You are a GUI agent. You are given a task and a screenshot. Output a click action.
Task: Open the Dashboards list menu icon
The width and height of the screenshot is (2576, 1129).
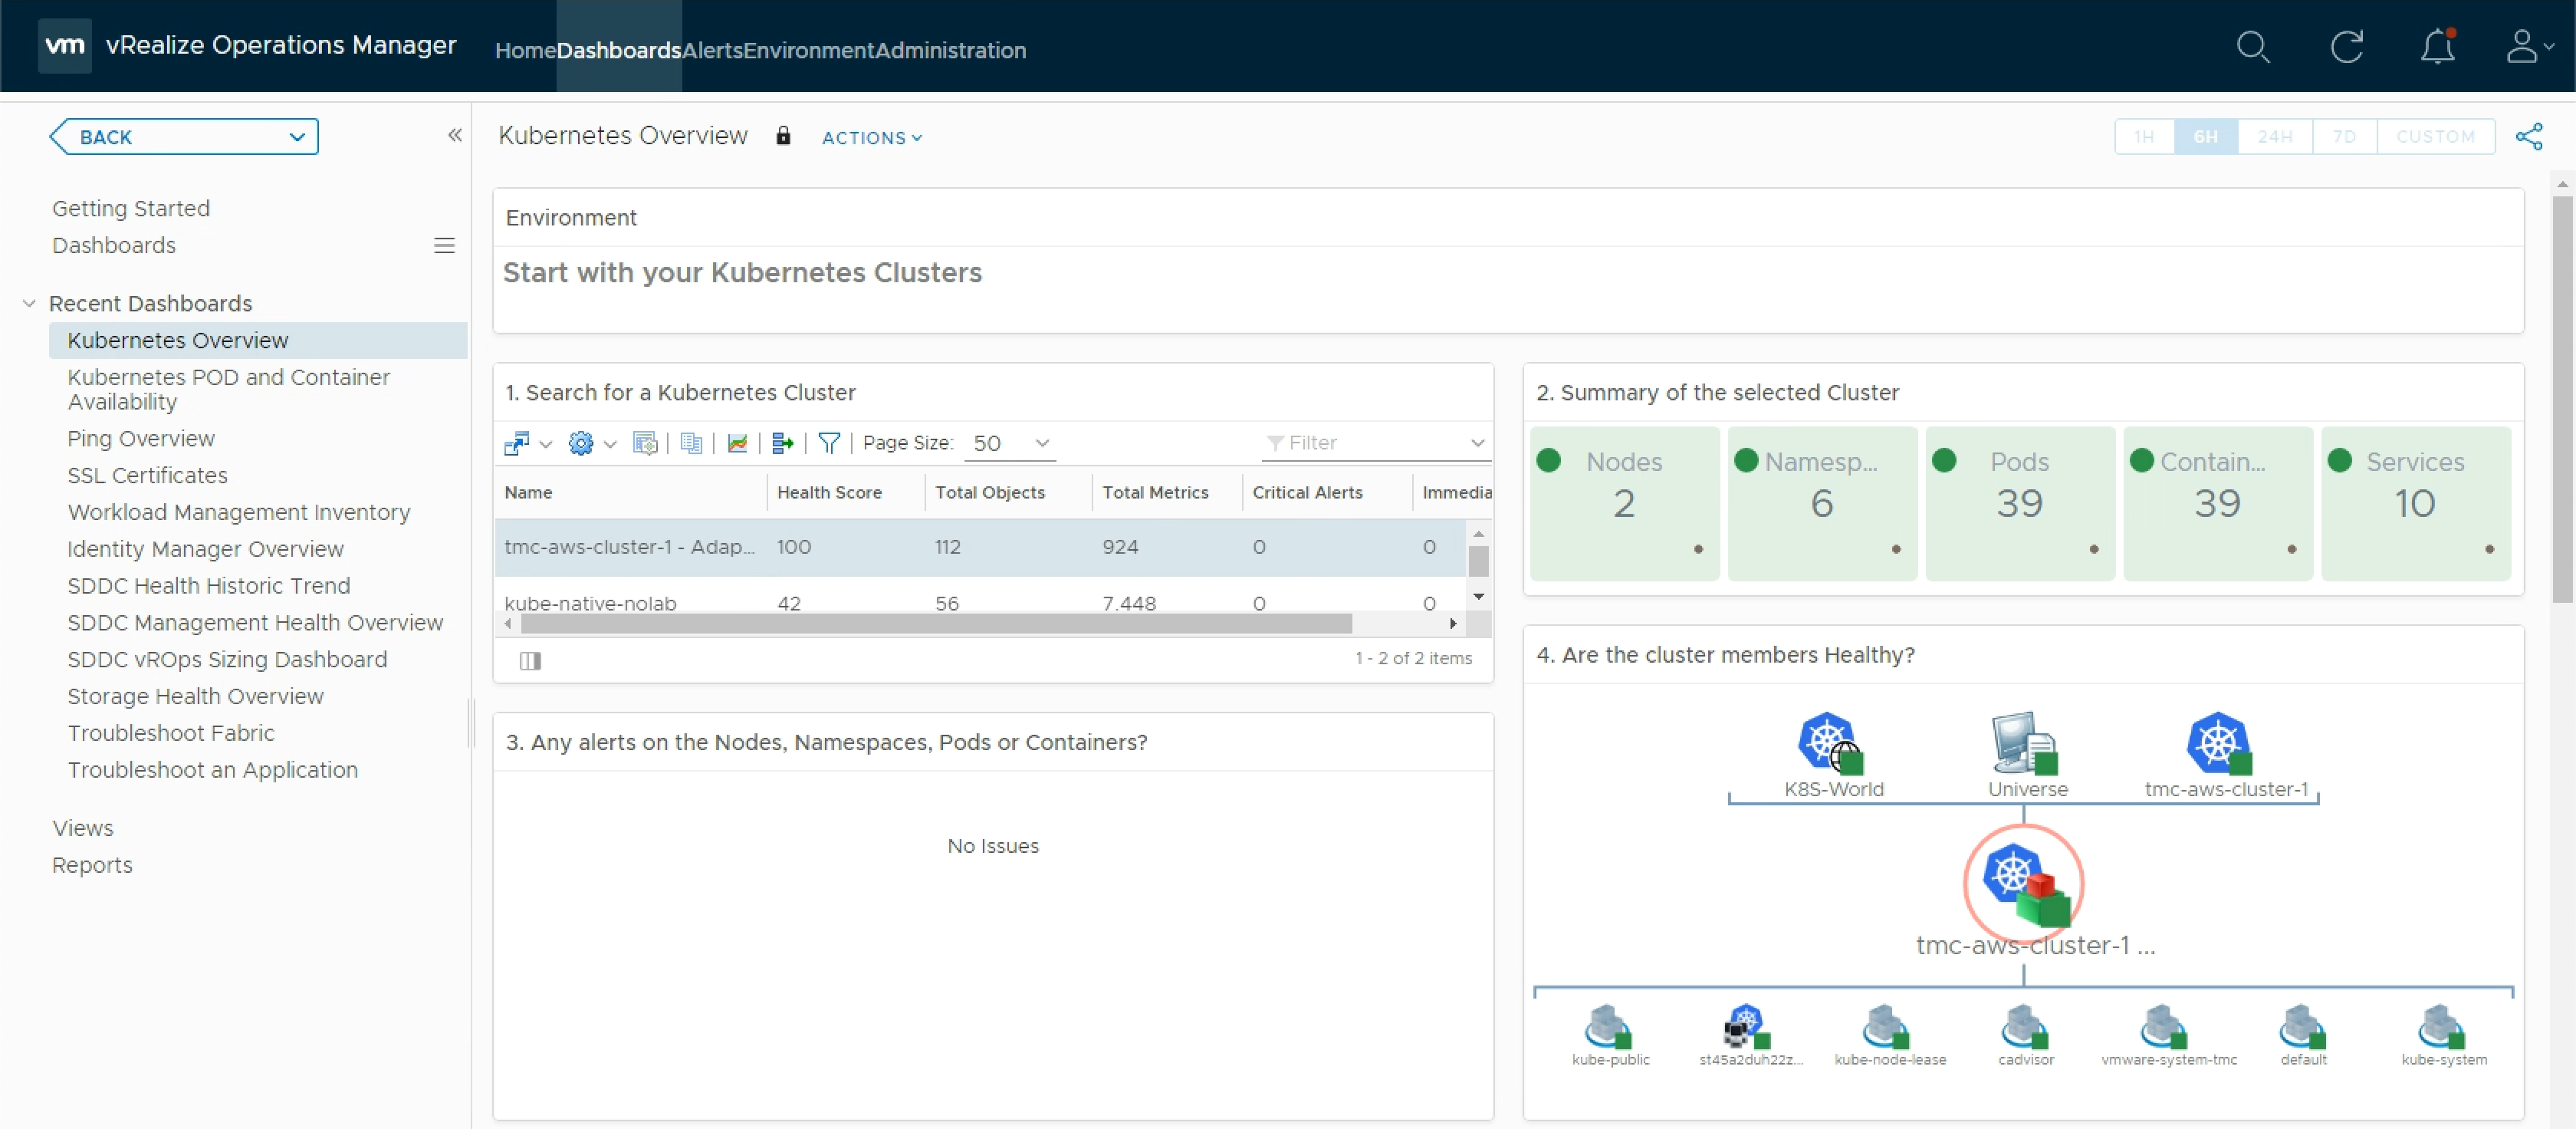[x=444, y=246]
